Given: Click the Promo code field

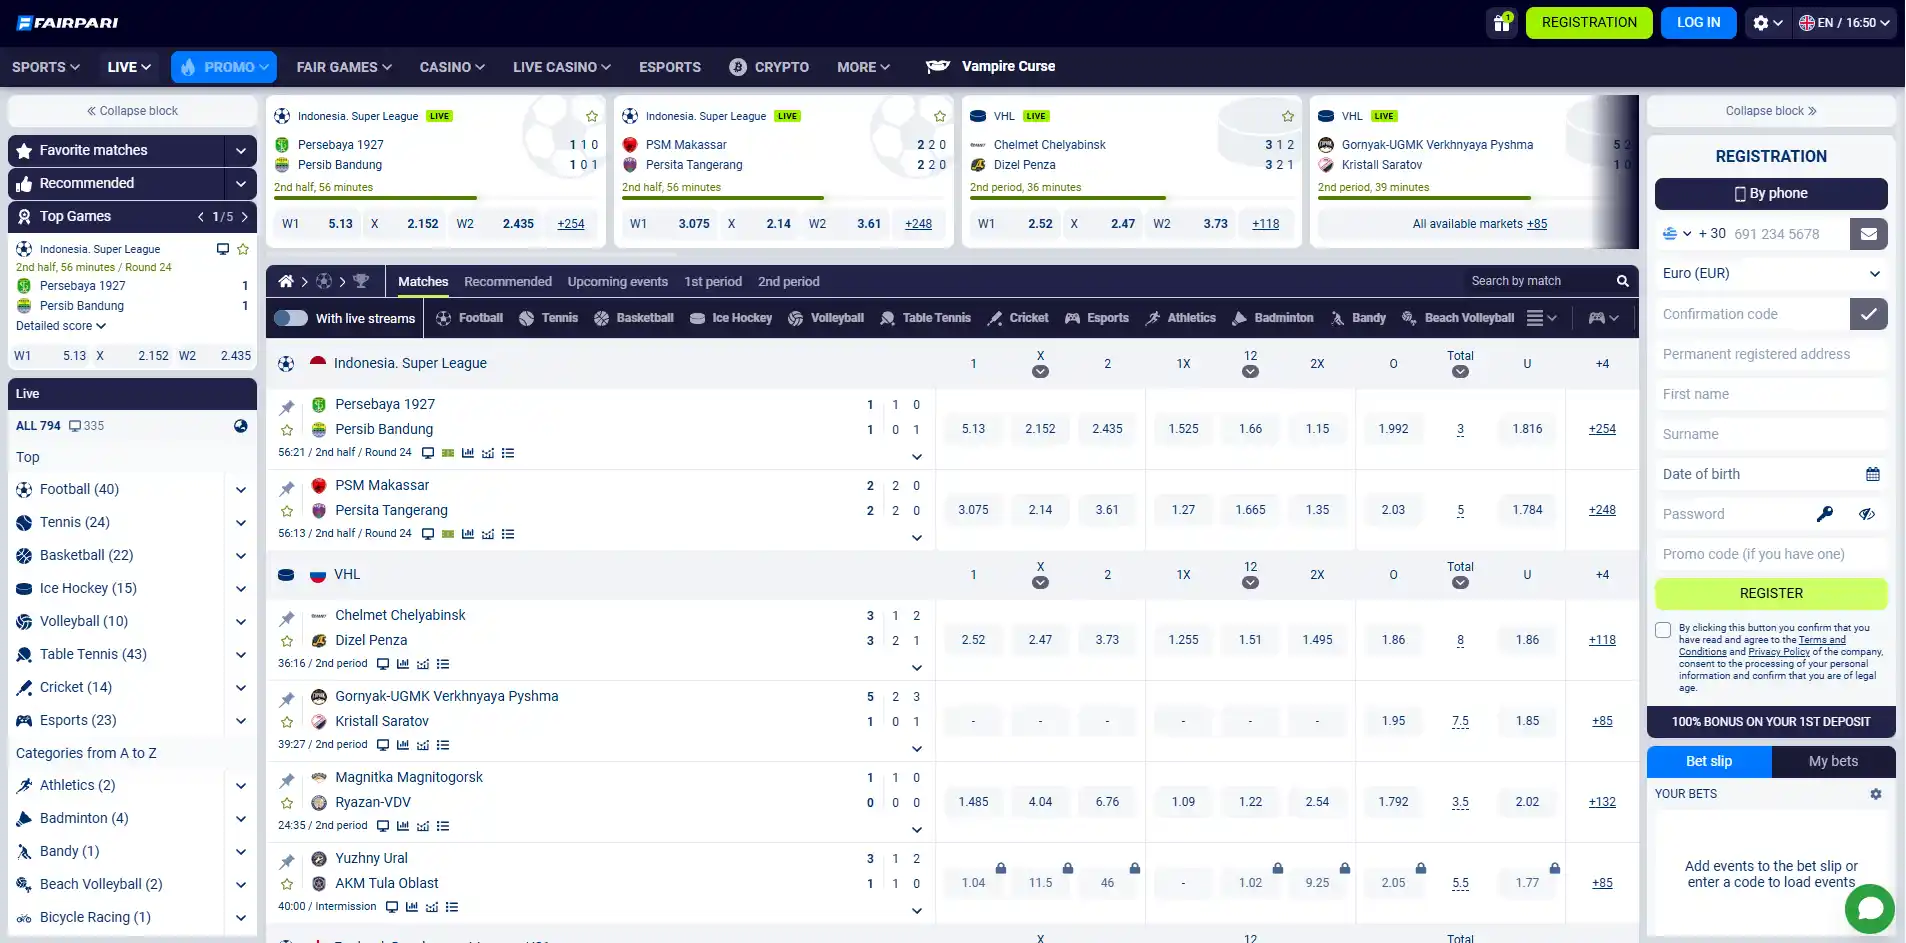Looking at the screenshot, I should tap(1771, 554).
